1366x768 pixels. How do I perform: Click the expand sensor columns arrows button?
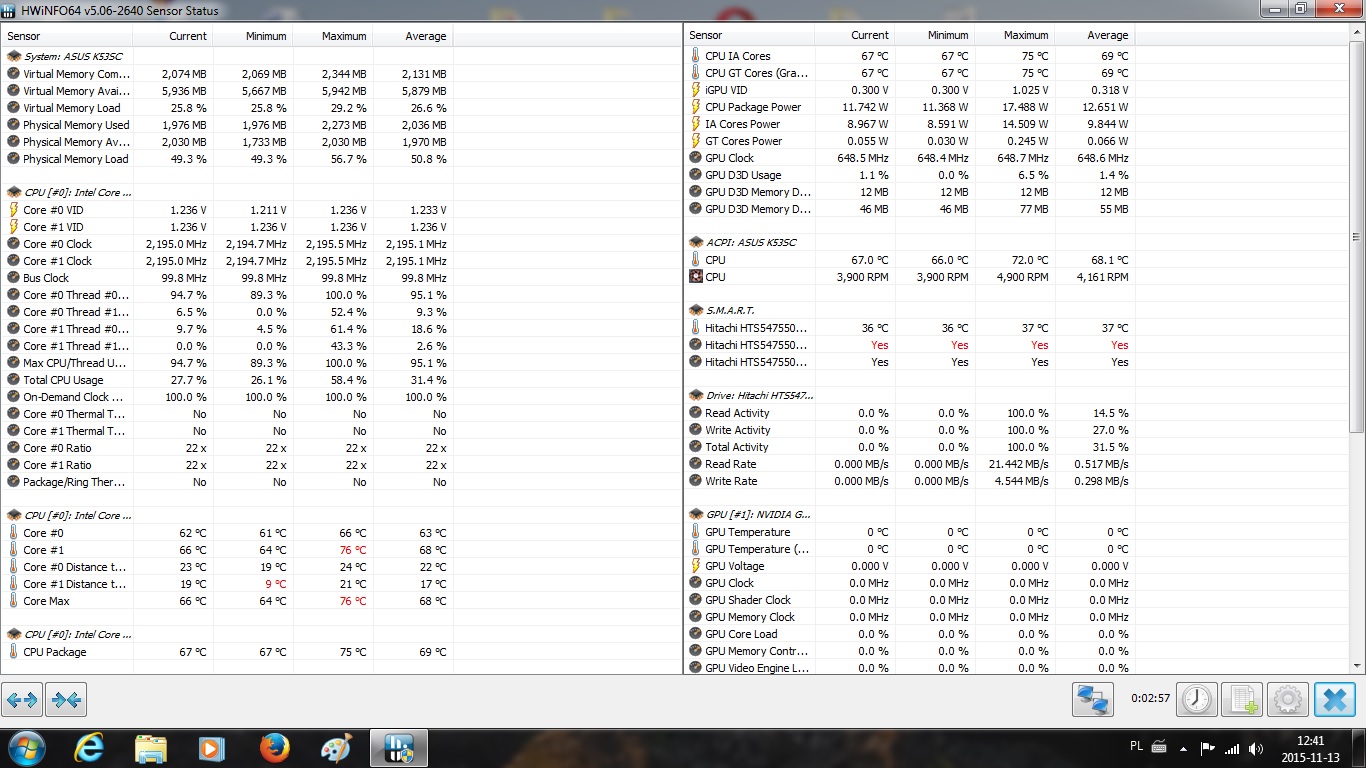coord(22,700)
